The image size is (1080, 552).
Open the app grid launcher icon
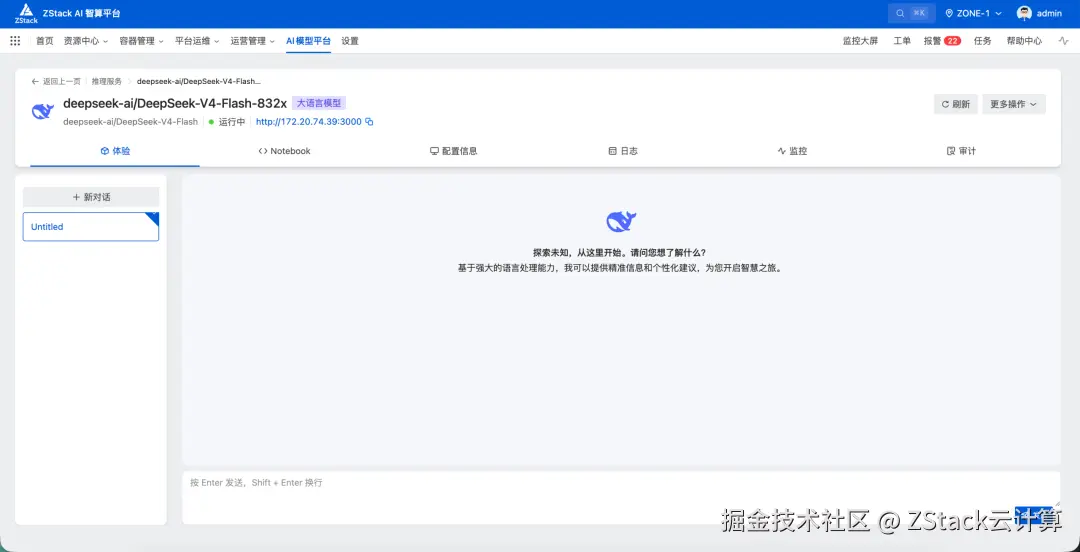pos(15,41)
